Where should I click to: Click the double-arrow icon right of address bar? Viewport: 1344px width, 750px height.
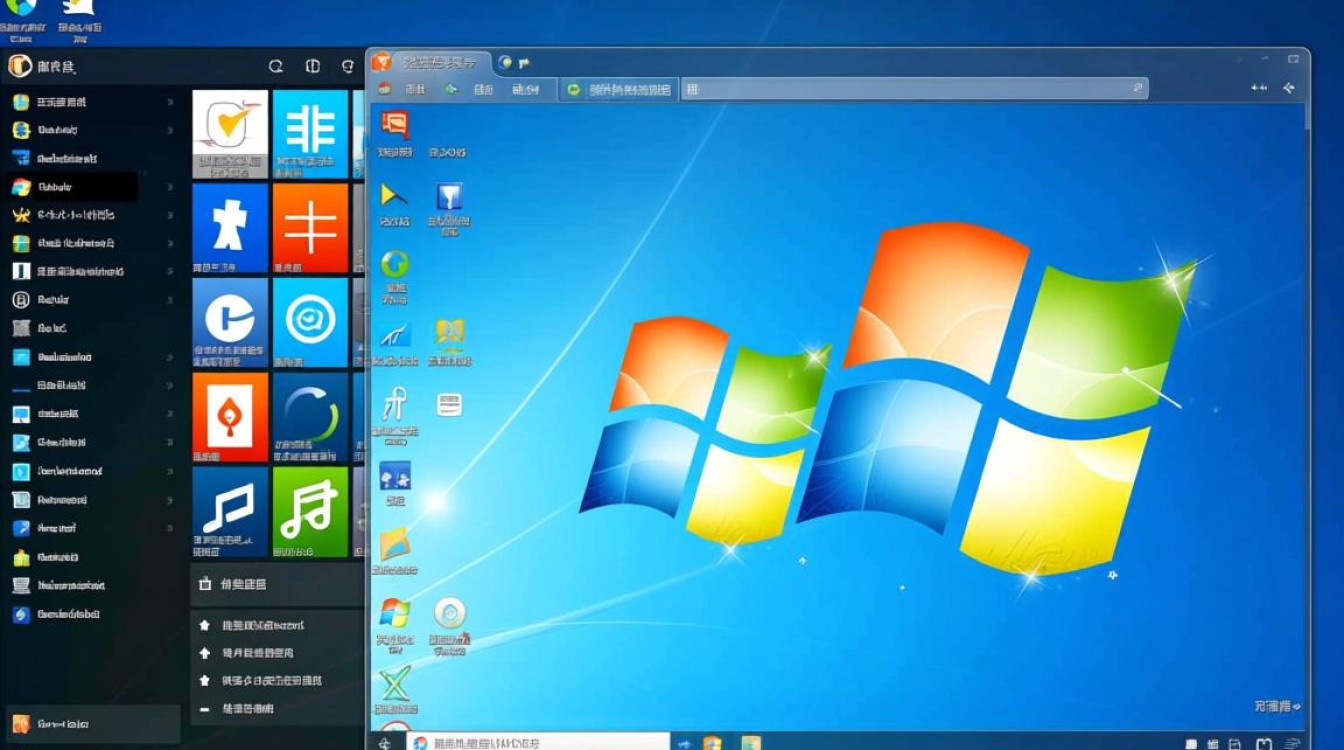pyautogui.click(x=1259, y=88)
